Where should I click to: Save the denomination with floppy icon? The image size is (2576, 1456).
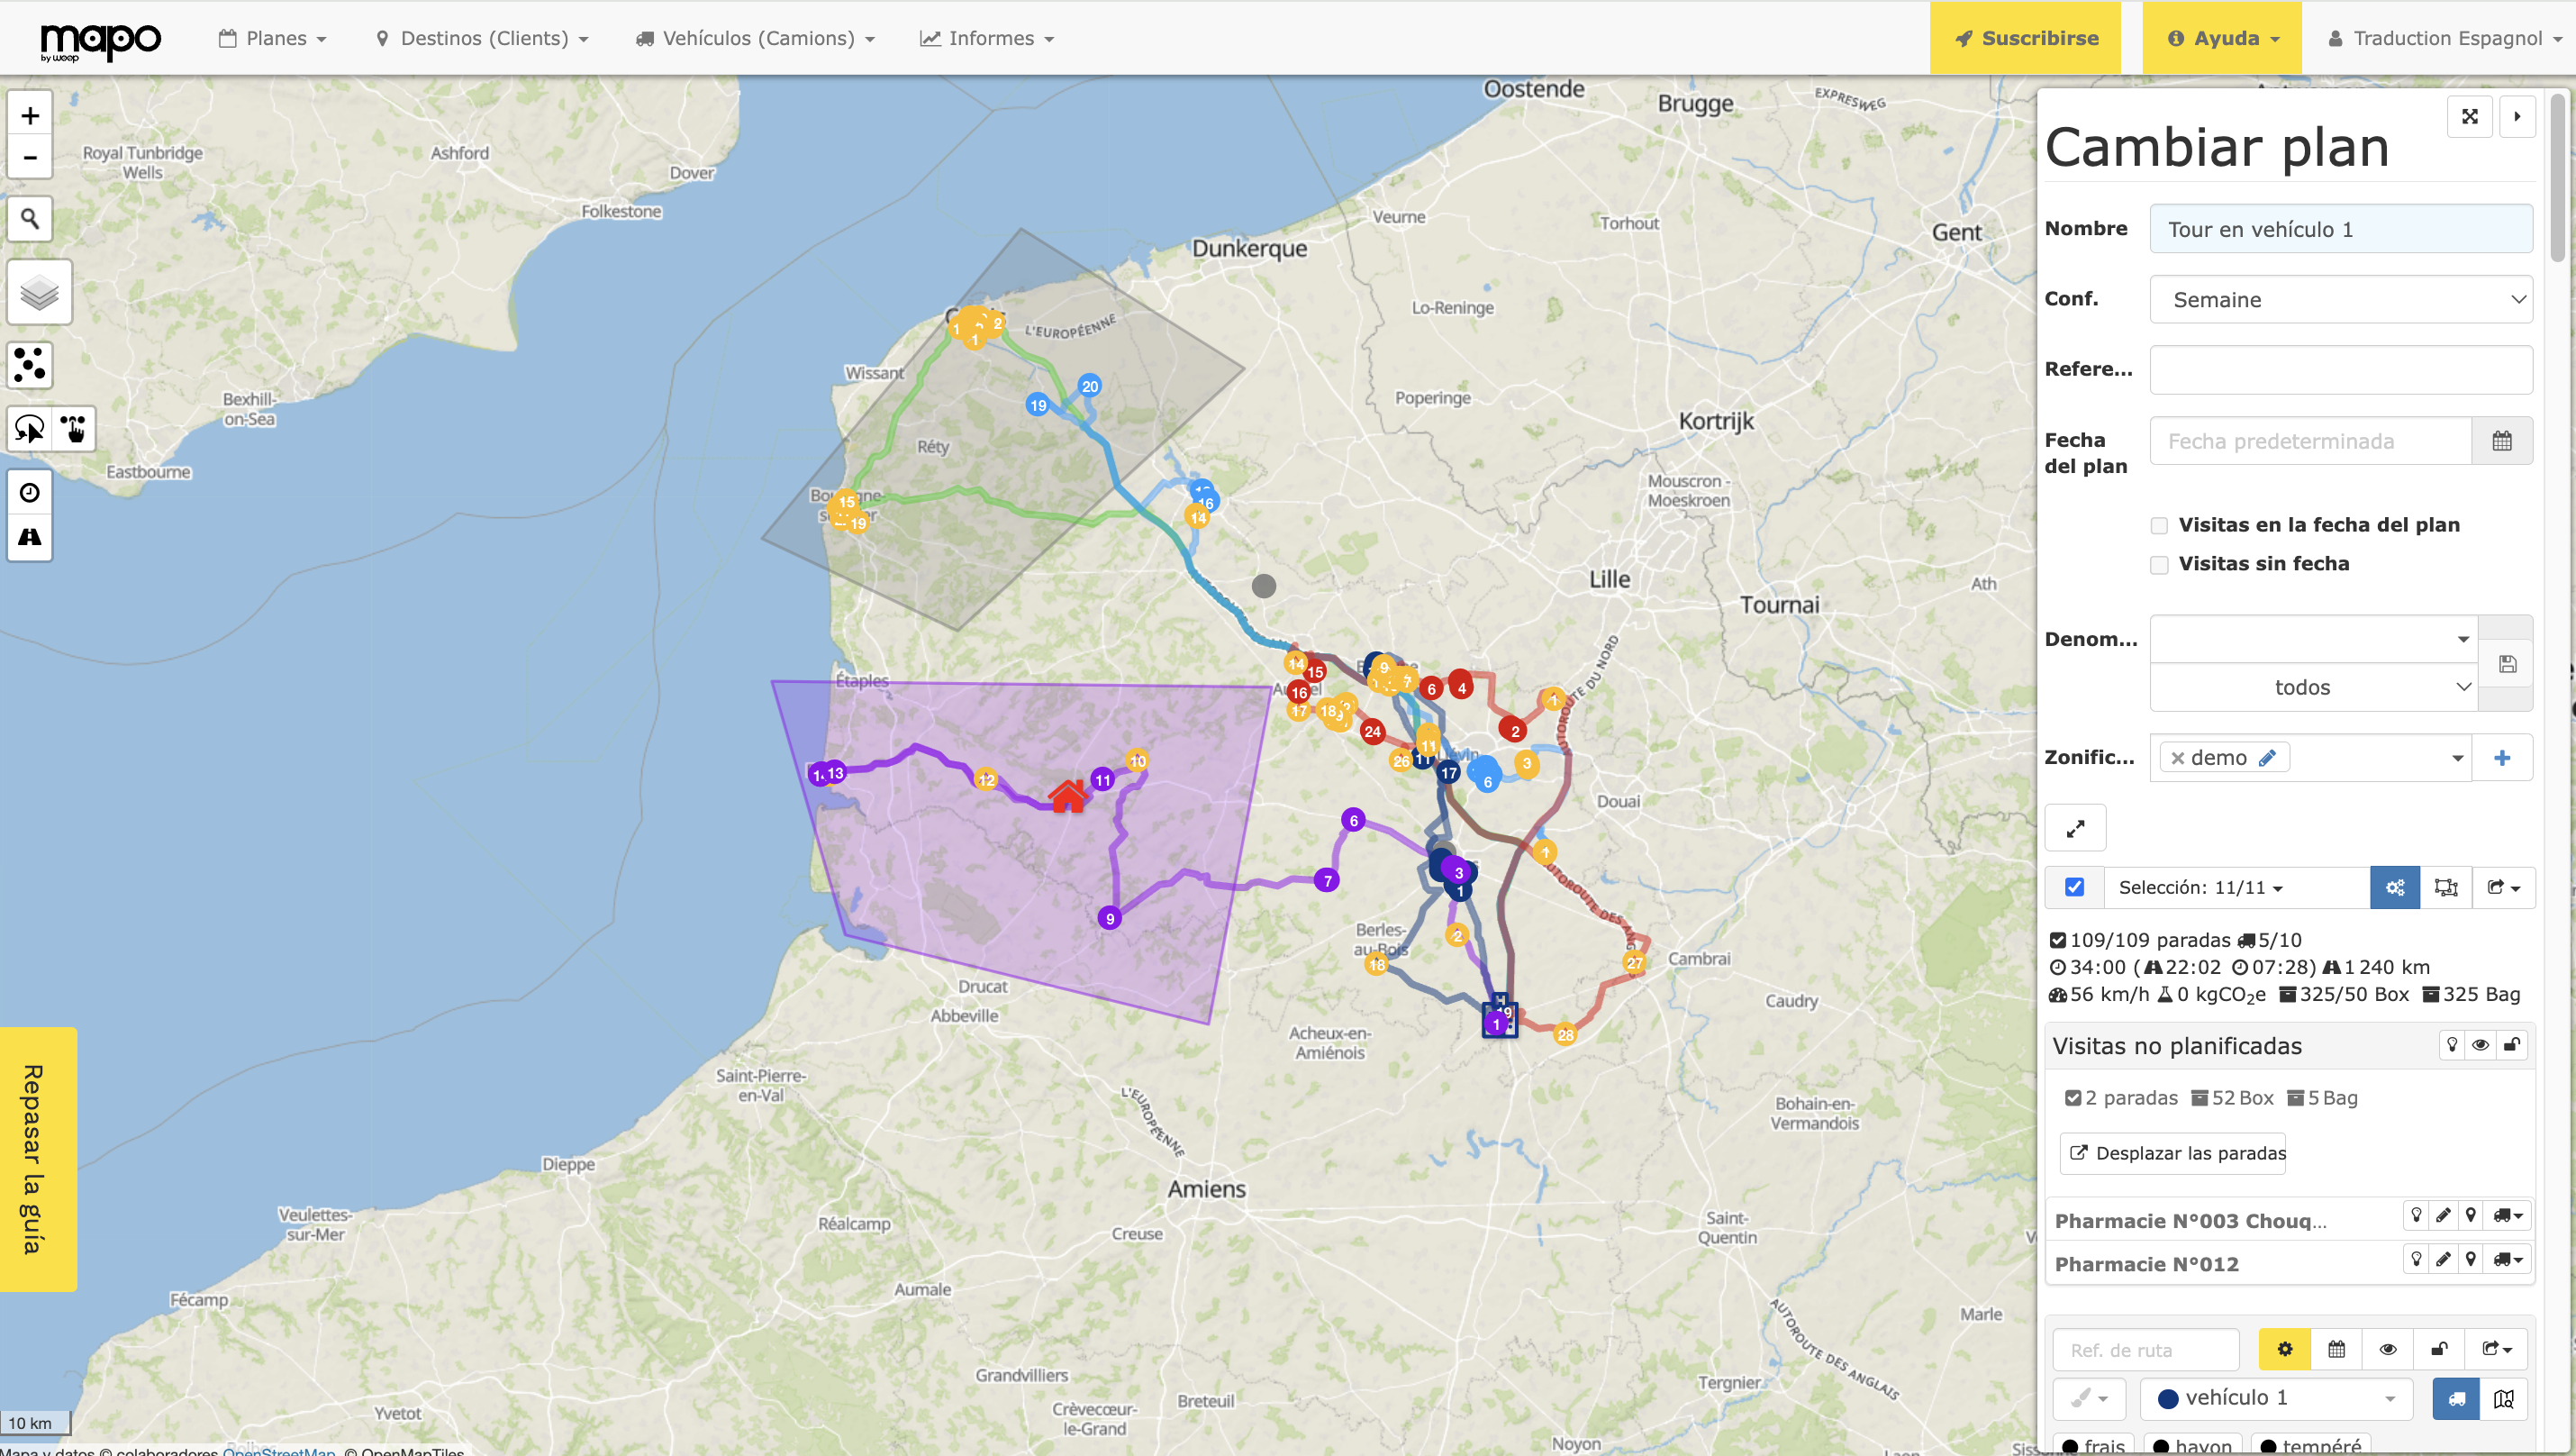[x=2507, y=664]
